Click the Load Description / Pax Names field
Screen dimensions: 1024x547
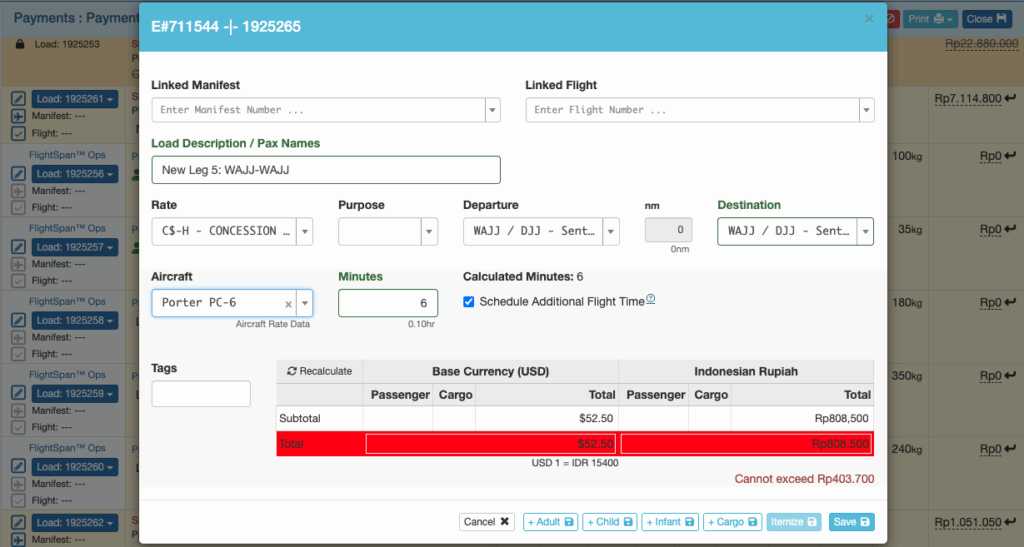point(325,170)
